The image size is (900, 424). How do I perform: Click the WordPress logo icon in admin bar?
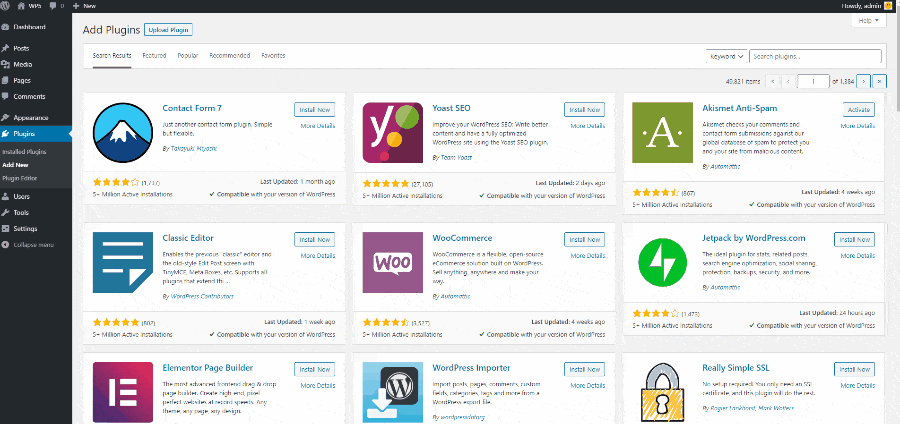tap(5, 6)
